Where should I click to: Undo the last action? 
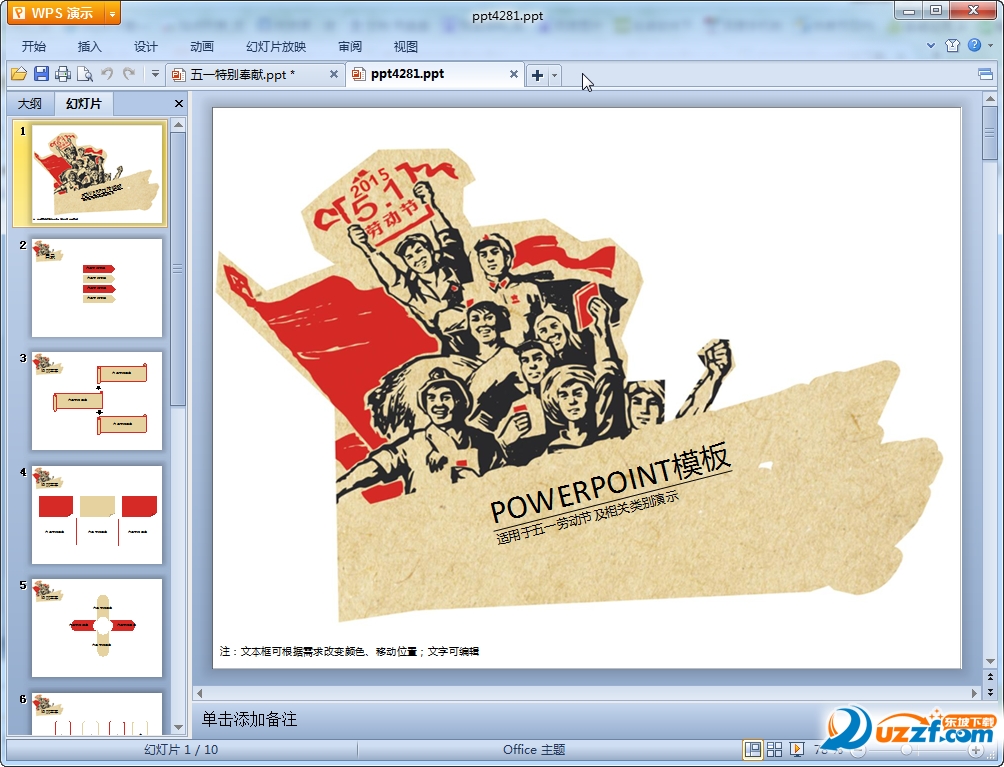click(x=107, y=74)
